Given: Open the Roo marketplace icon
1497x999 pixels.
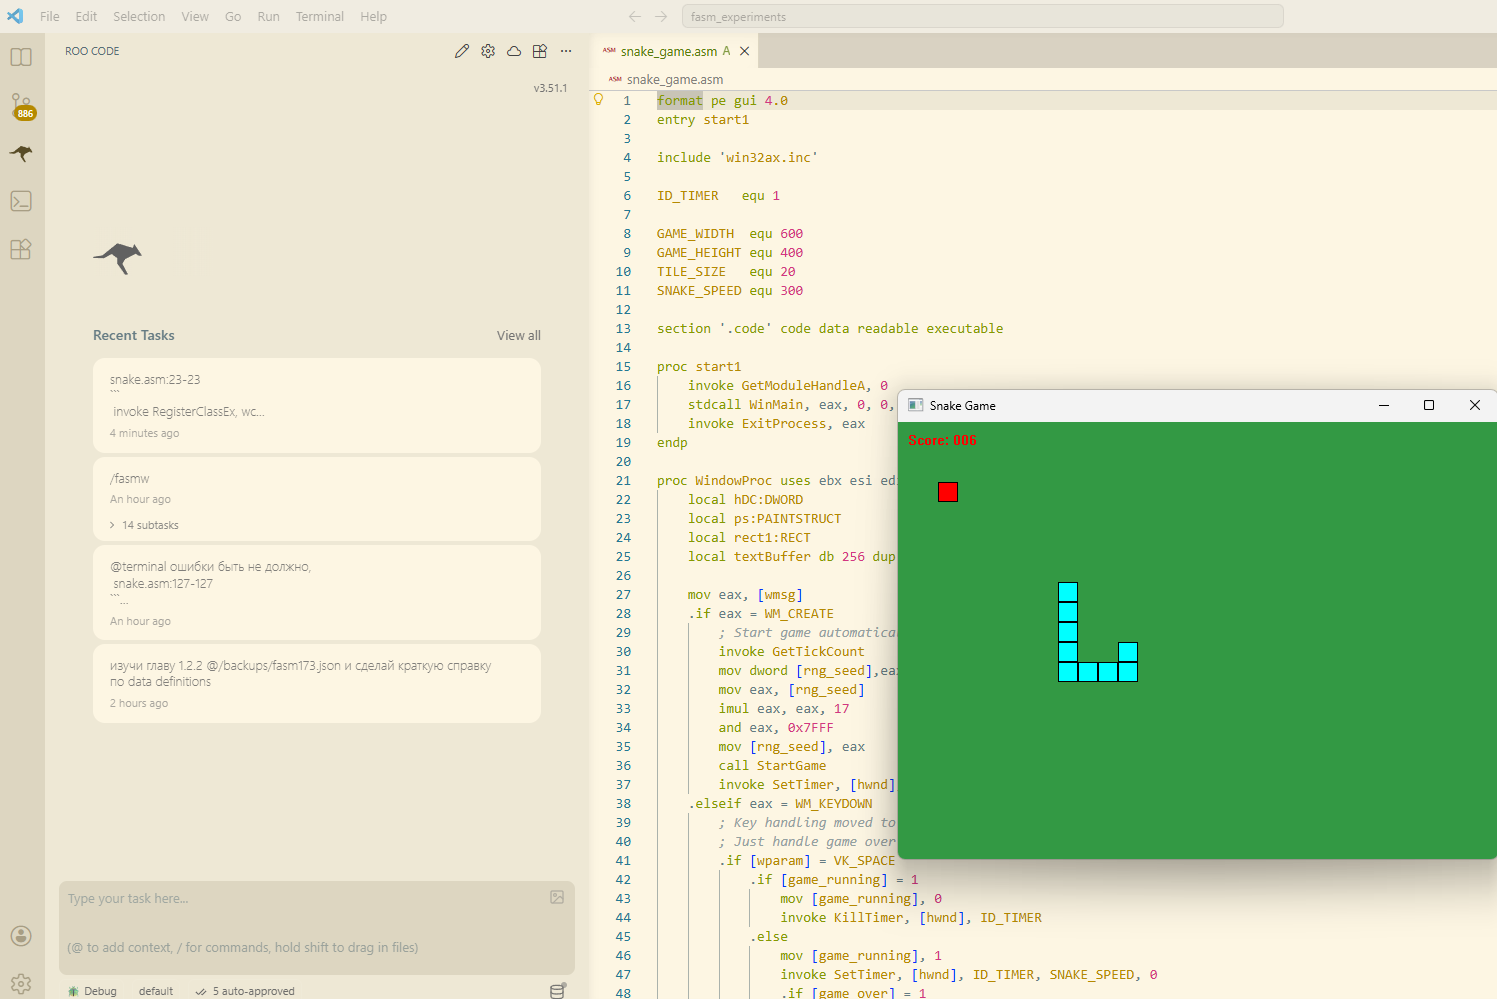Looking at the screenshot, I should pyautogui.click(x=539, y=50).
